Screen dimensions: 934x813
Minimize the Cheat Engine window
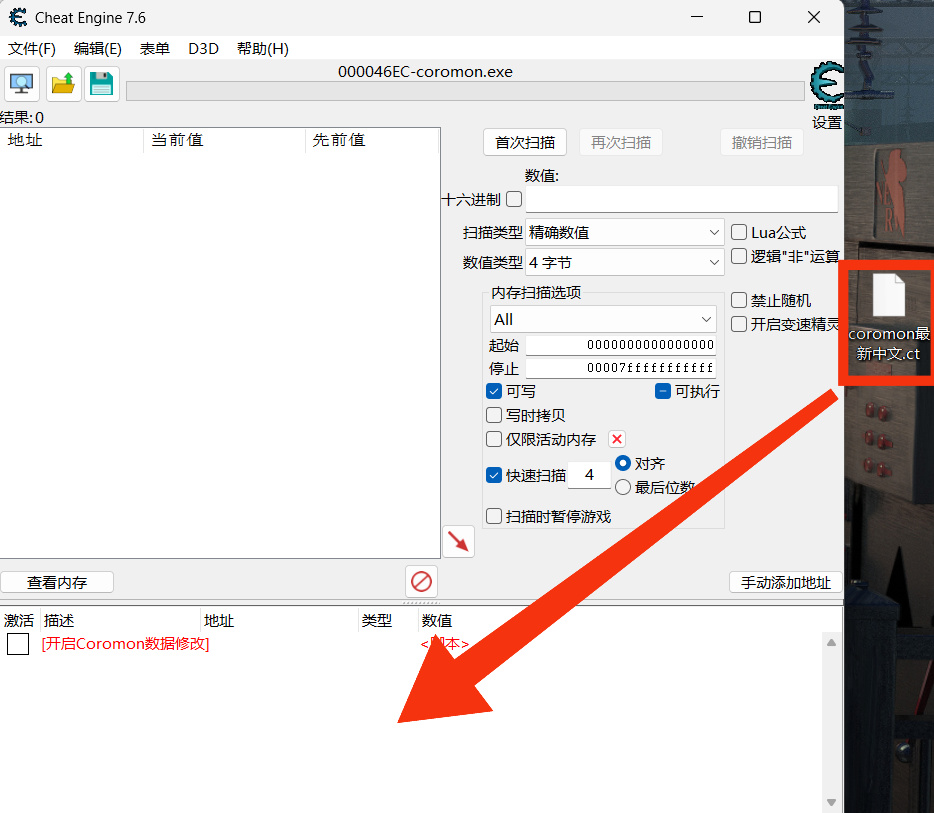point(697,17)
